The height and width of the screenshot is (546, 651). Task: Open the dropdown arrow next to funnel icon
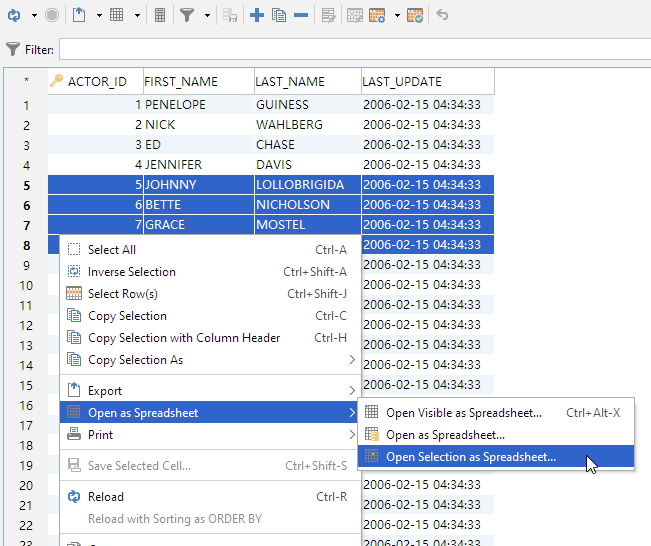(x=208, y=15)
